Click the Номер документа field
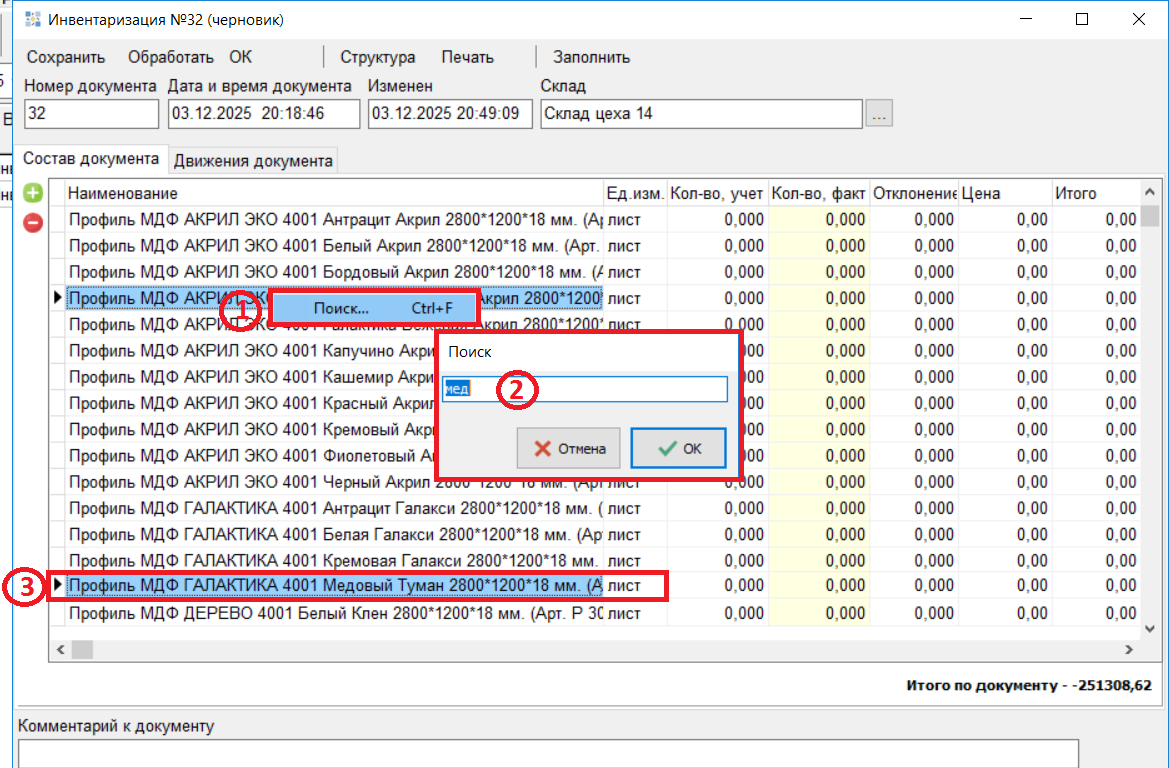This screenshot has width=1169, height=768. 91,114
